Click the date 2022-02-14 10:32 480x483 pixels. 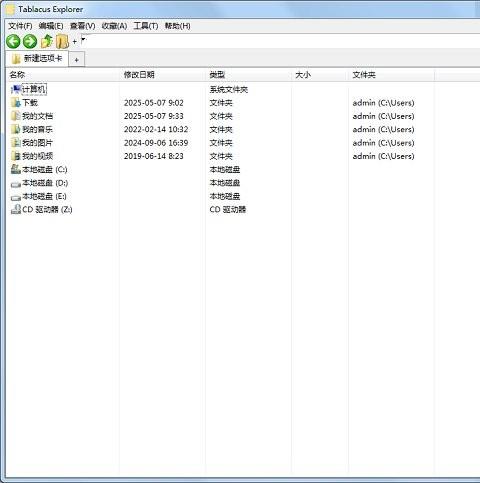156,129
